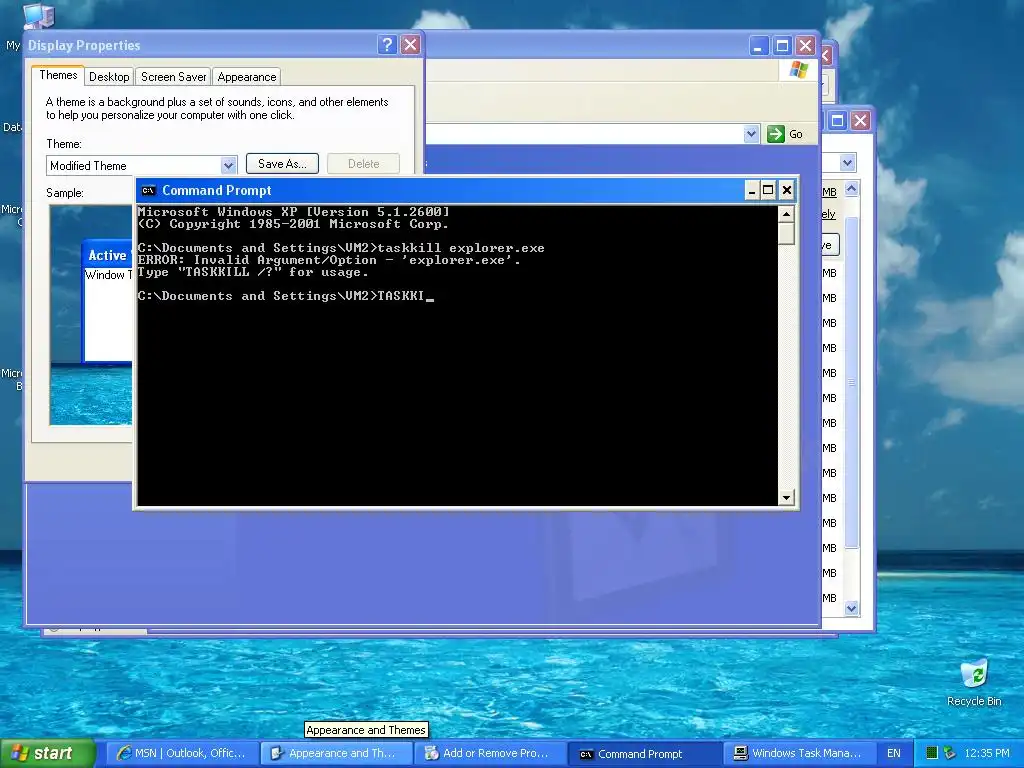Minimize the Command Prompt window
Viewport: 1024px width, 768px height.
[x=752, y=190]
